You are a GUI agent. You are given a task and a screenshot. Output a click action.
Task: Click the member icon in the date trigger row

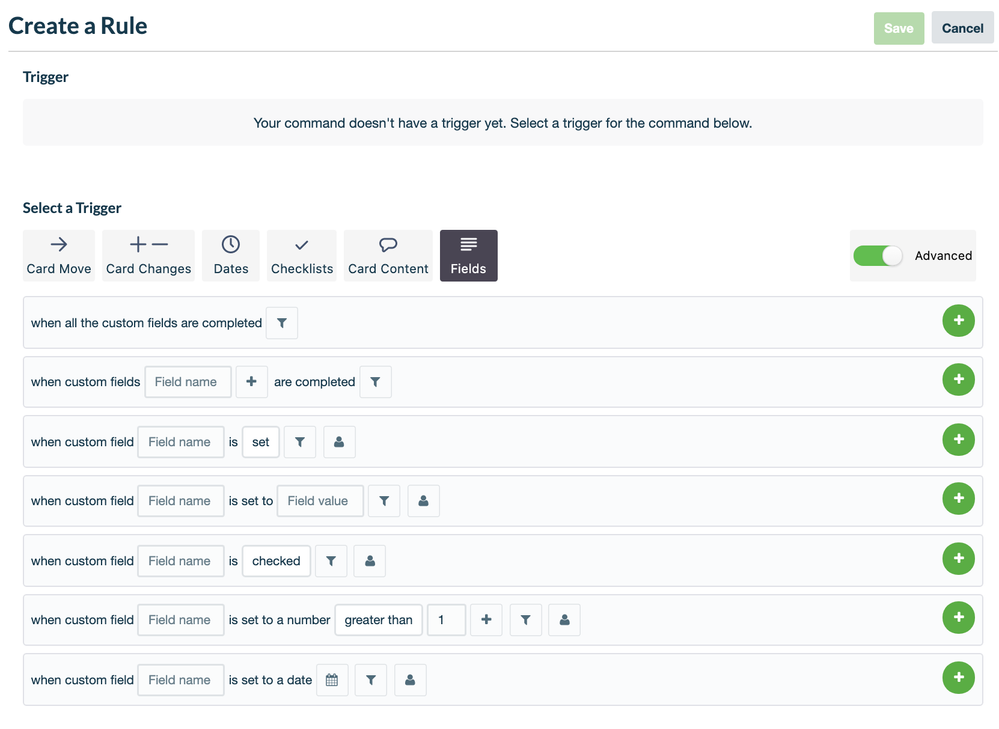point(410,679)
